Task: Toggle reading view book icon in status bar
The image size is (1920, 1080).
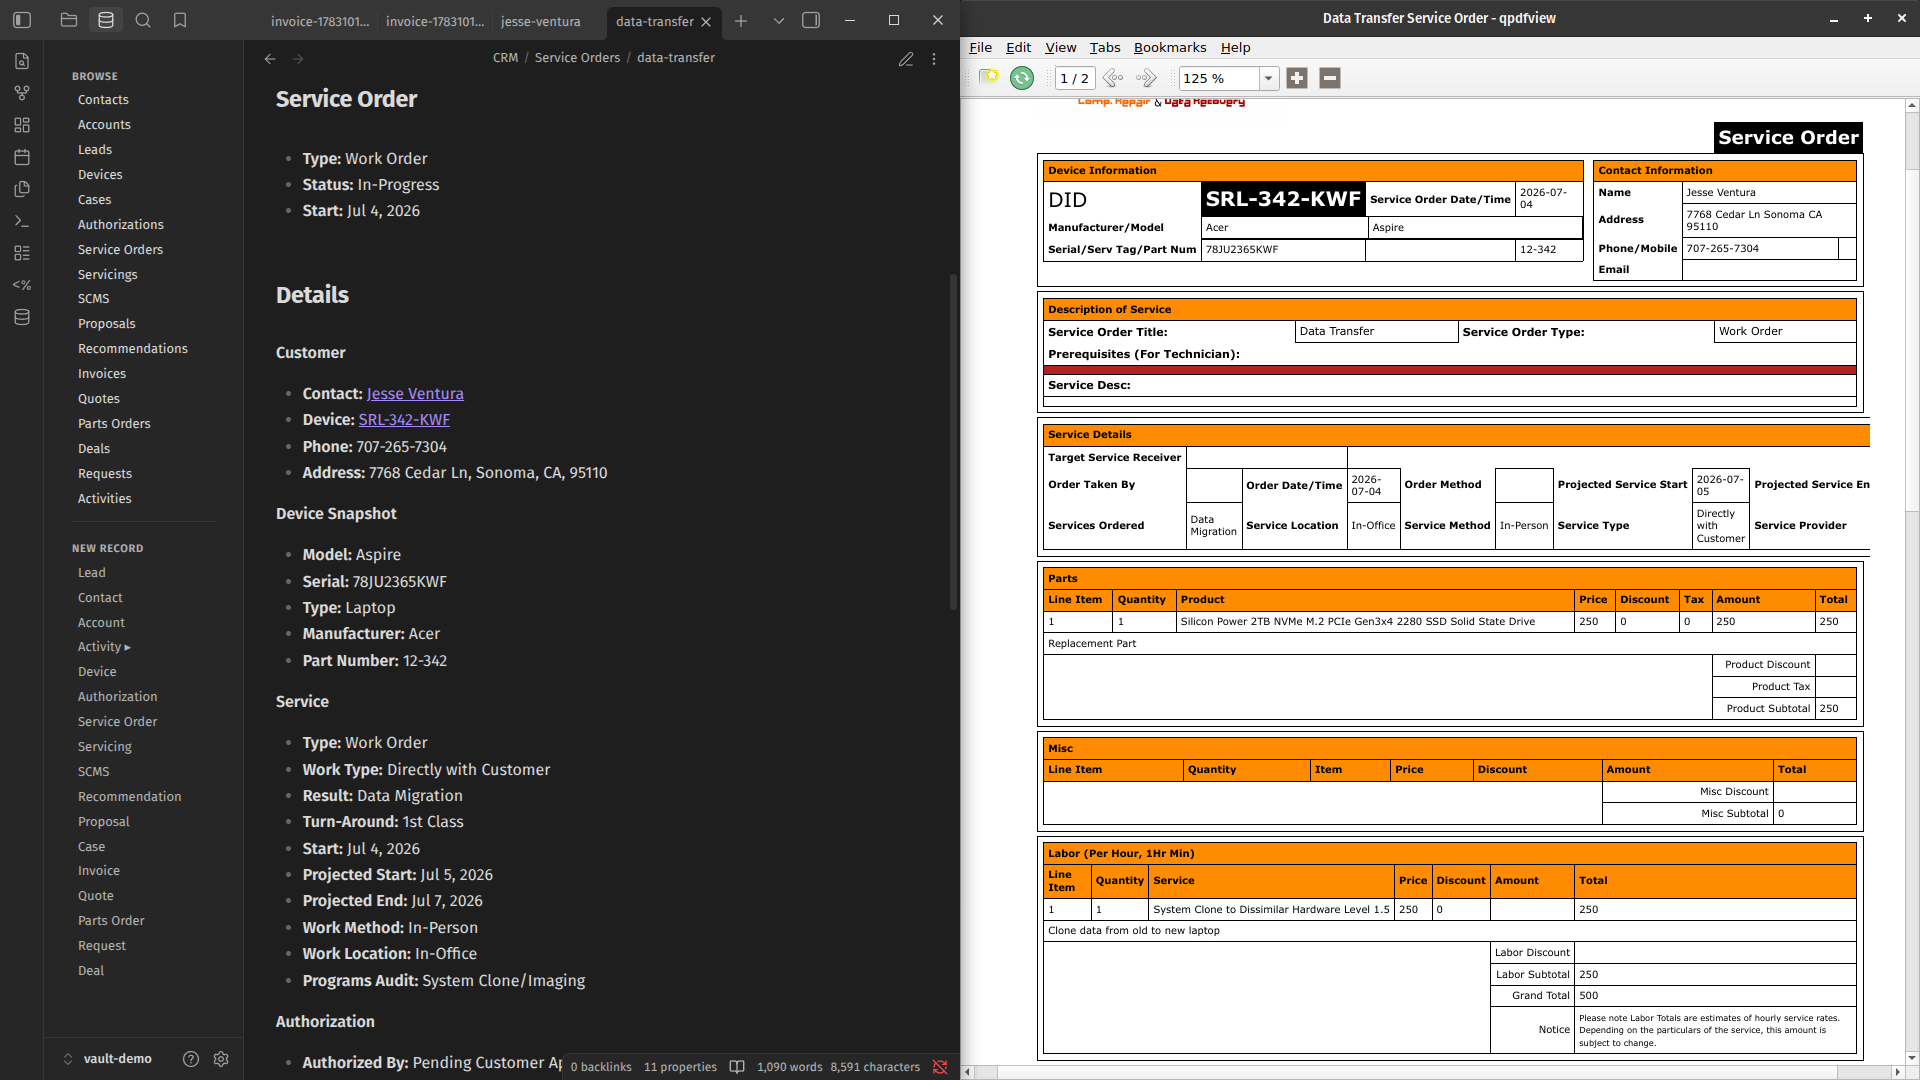Action: (737, 1067)
